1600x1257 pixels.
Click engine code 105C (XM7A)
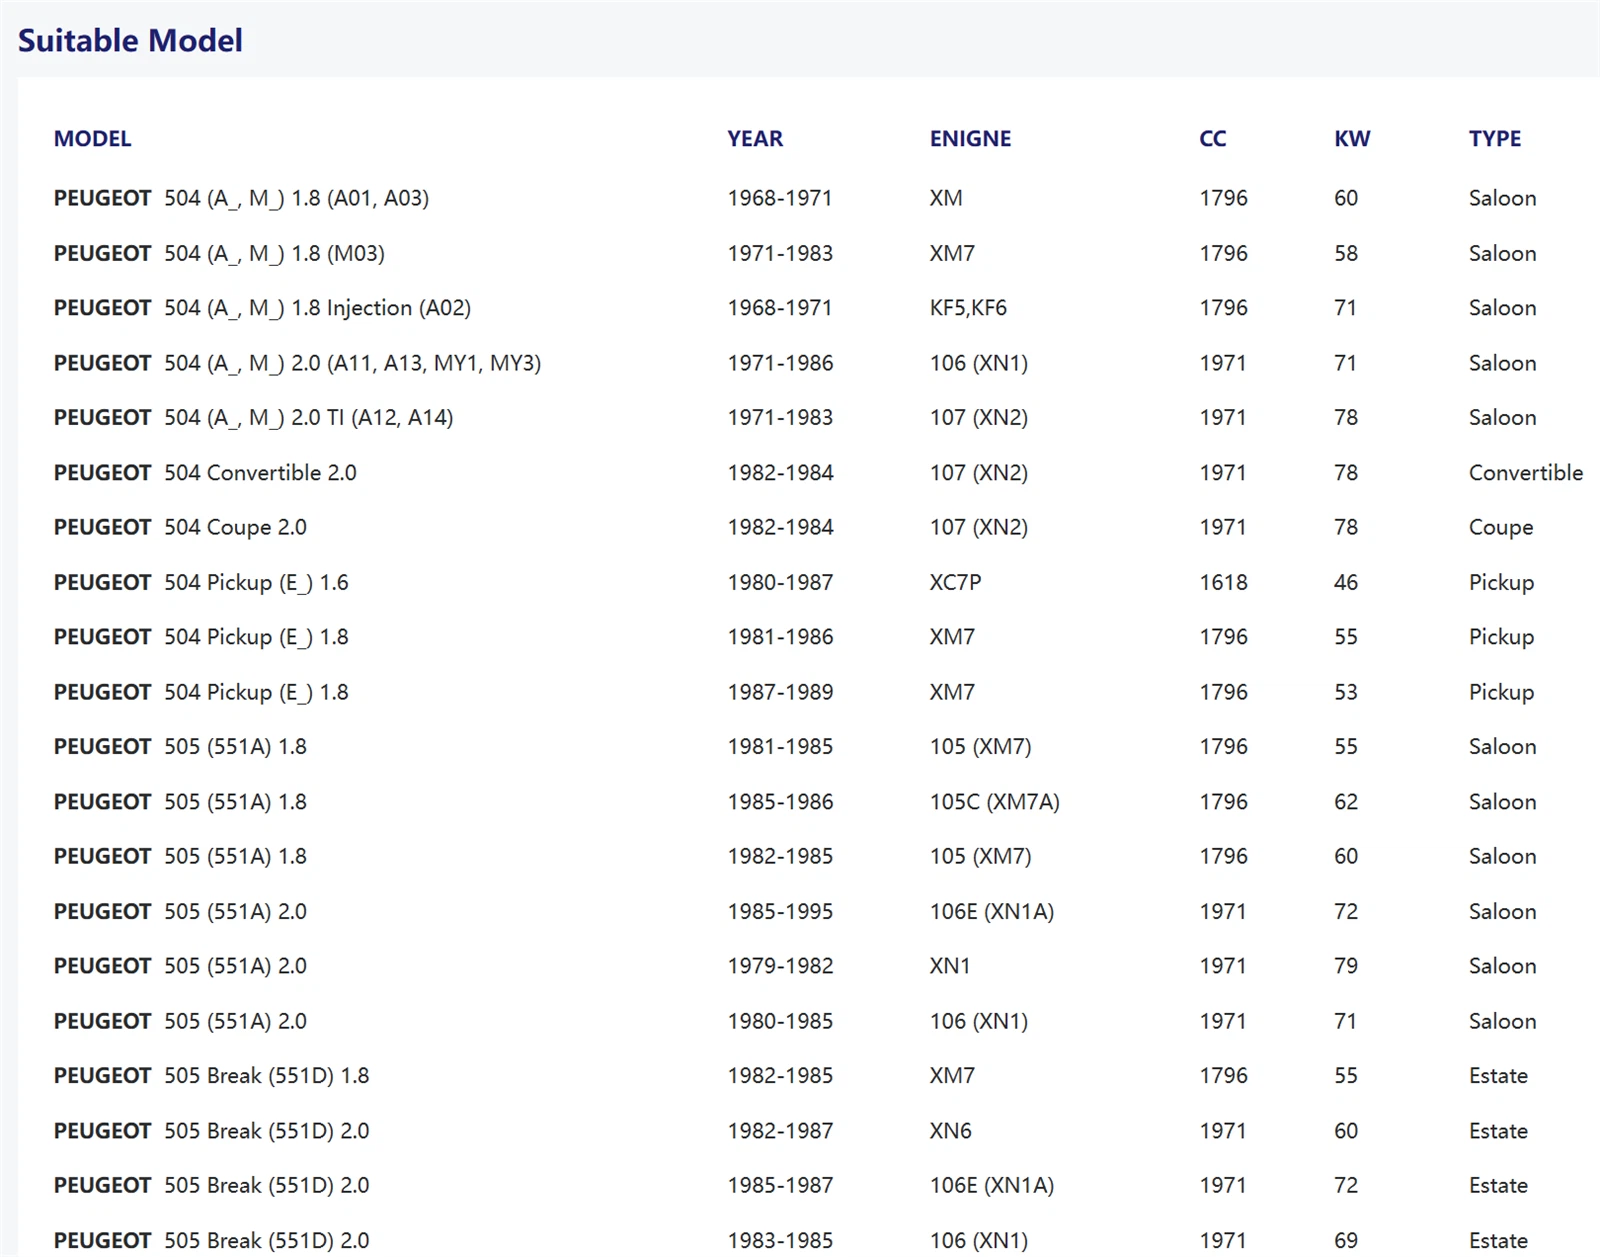(x=994, y=801)
